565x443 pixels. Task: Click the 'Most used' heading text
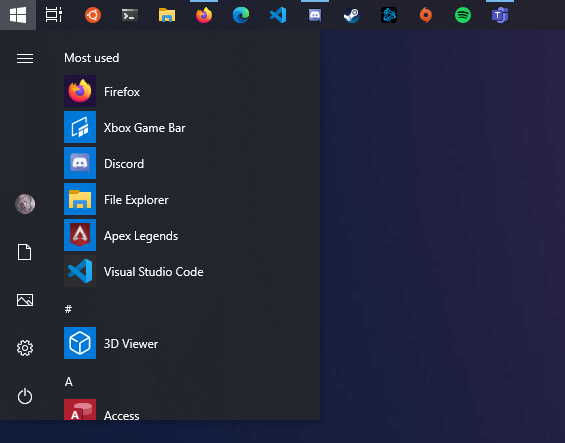92,58
